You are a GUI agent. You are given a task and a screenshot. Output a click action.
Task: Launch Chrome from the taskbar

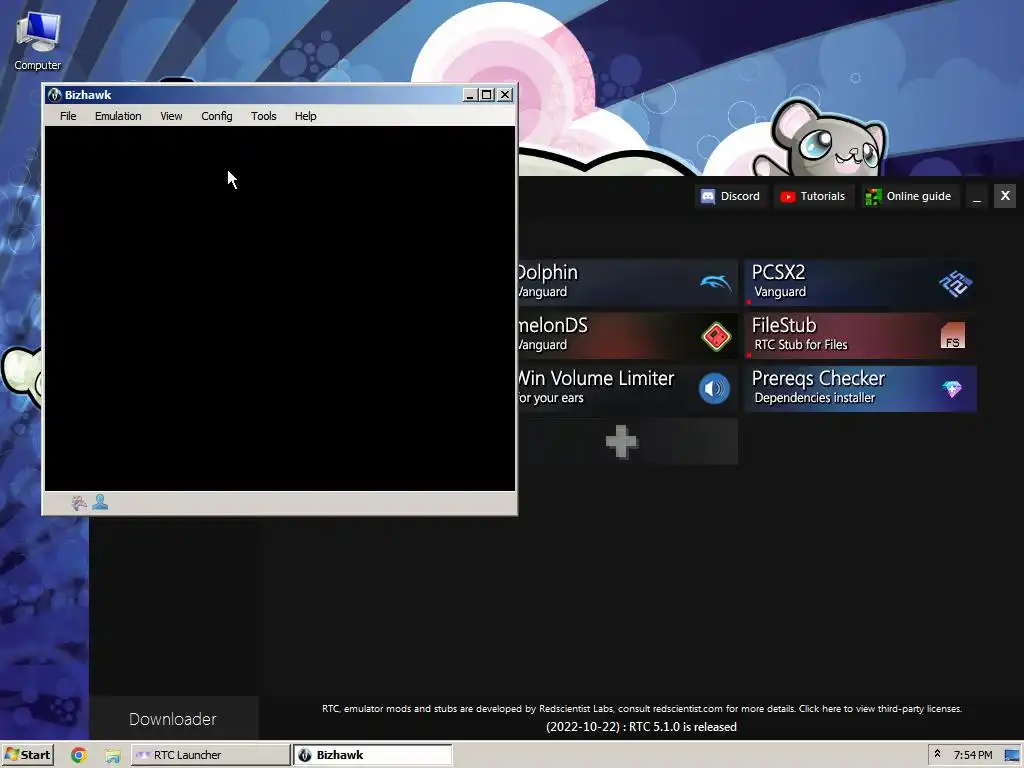(x=78, y=755)
